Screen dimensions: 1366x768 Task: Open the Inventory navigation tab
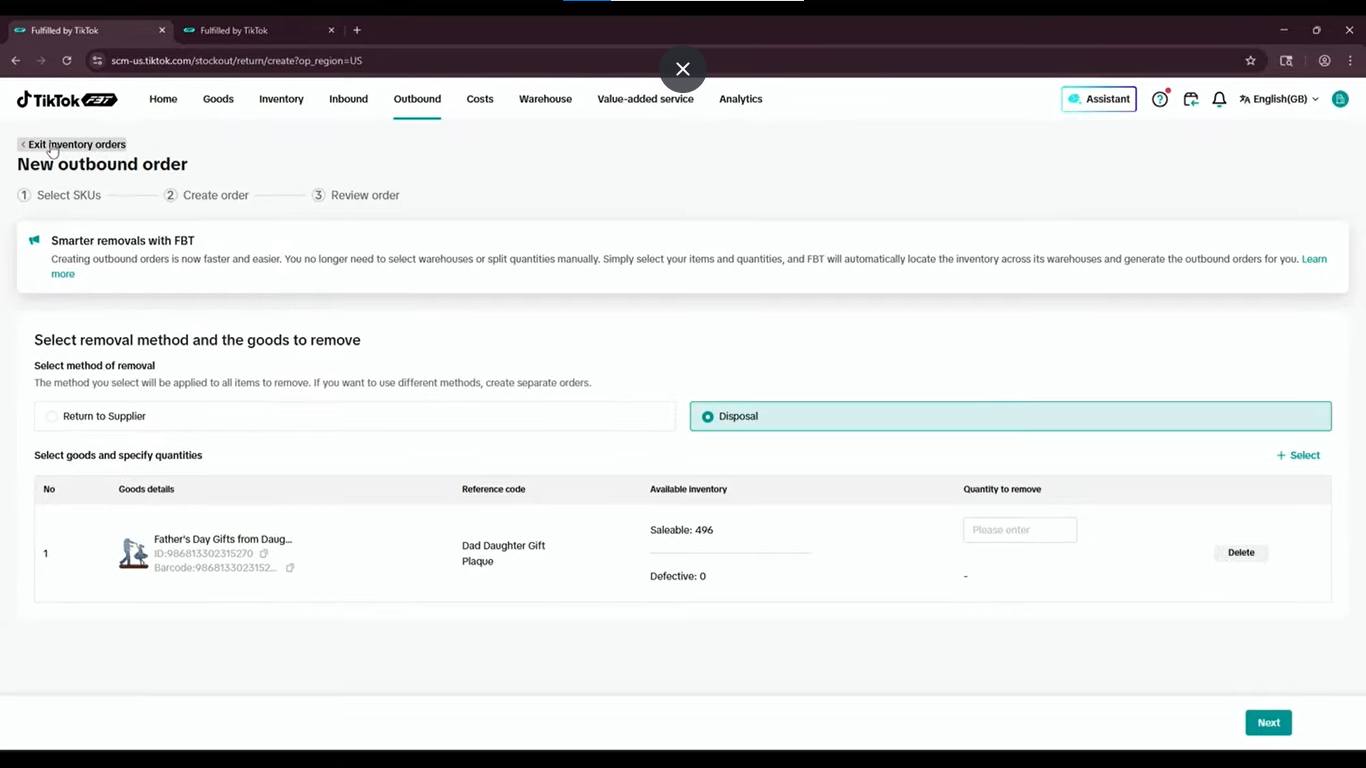[x=281, y=99]
